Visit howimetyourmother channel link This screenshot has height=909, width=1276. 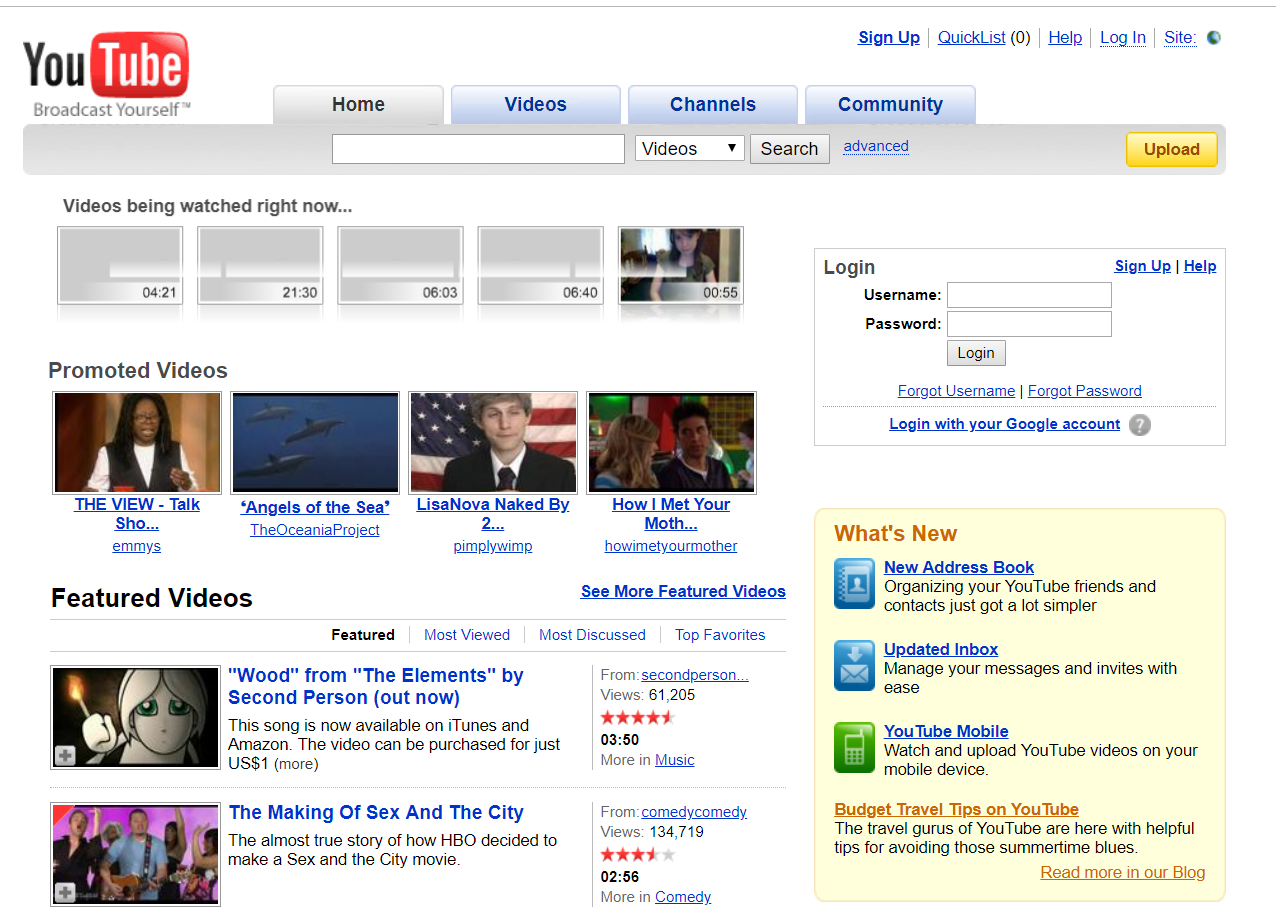coord(671,546)
